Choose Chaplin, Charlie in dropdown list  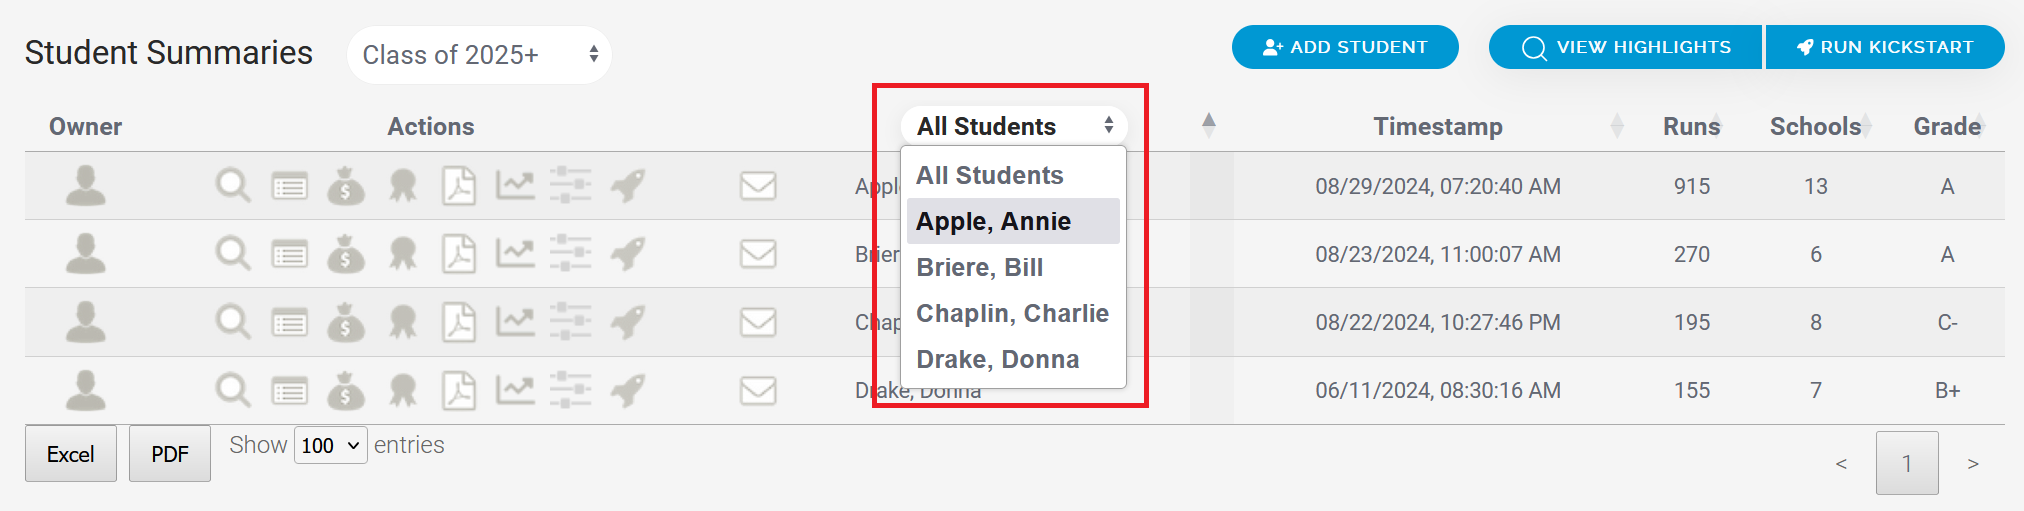coord(1012,313)
